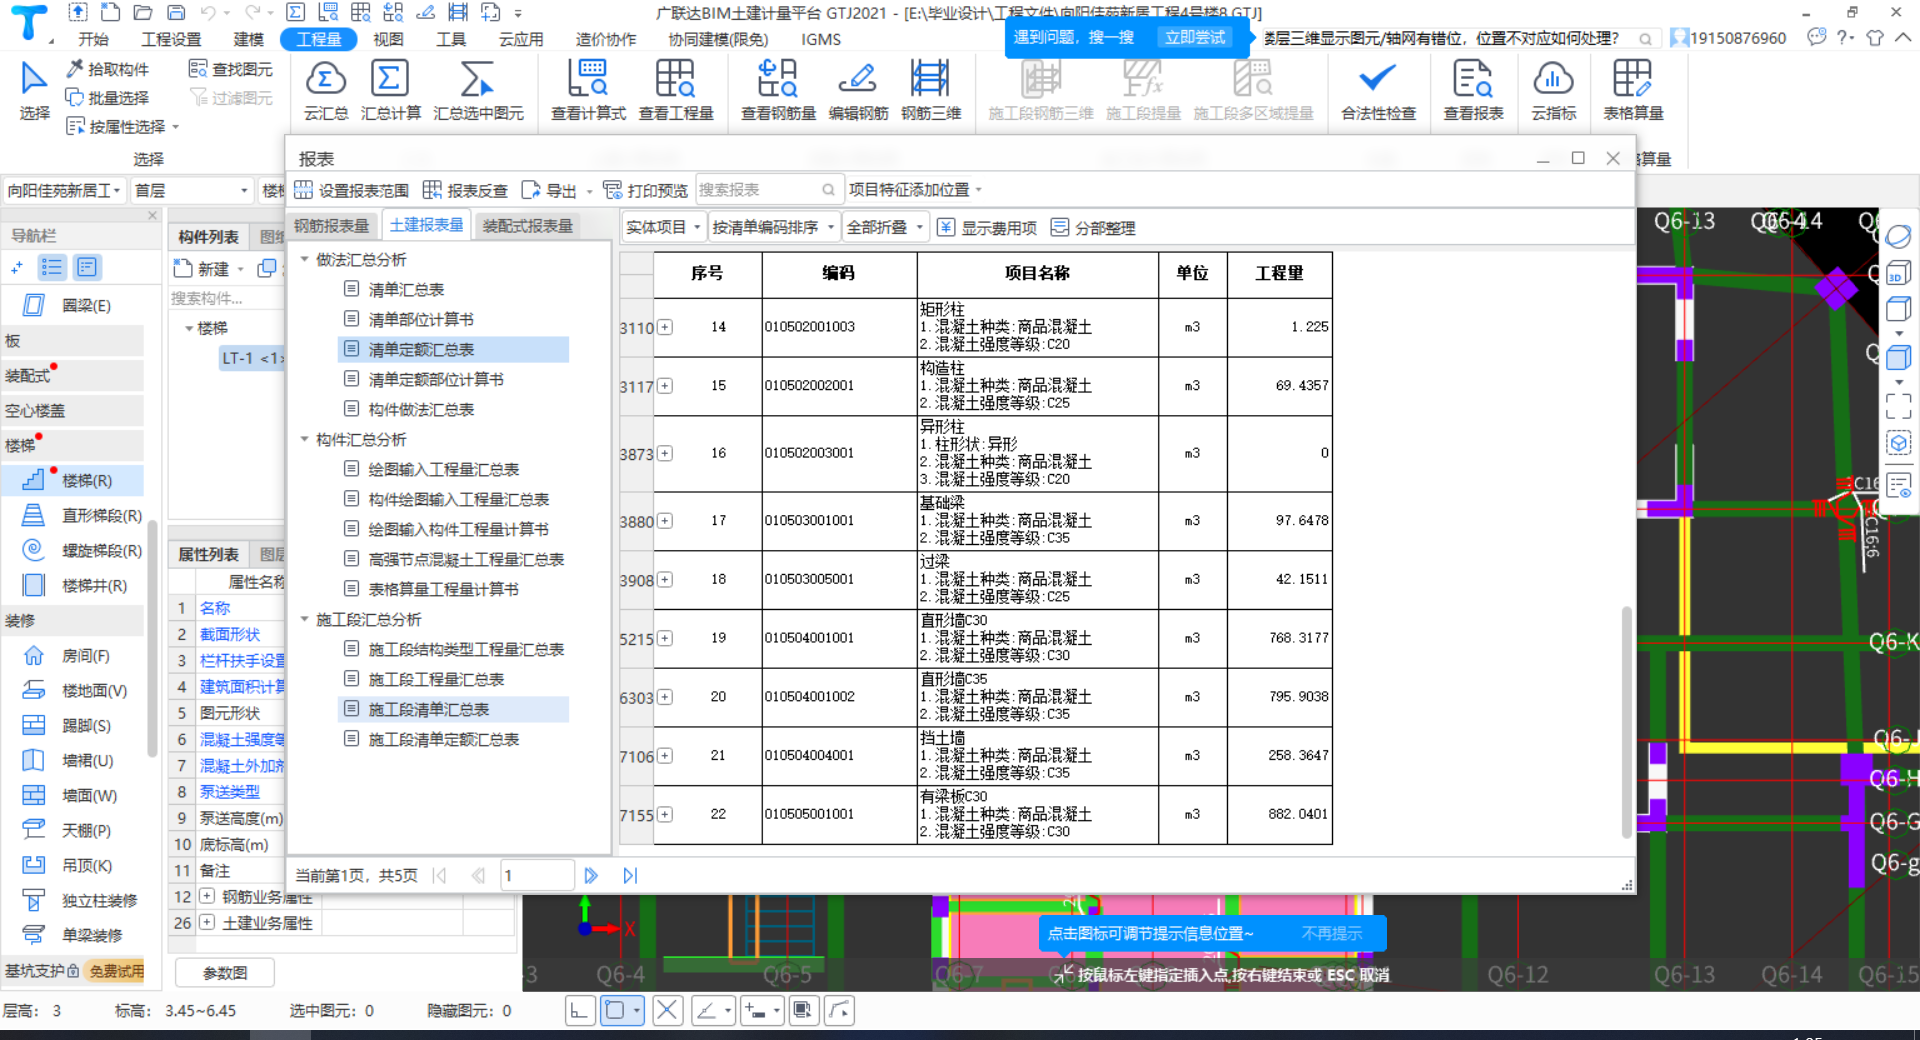Open 建模 ribbon tab

point(248,39)
